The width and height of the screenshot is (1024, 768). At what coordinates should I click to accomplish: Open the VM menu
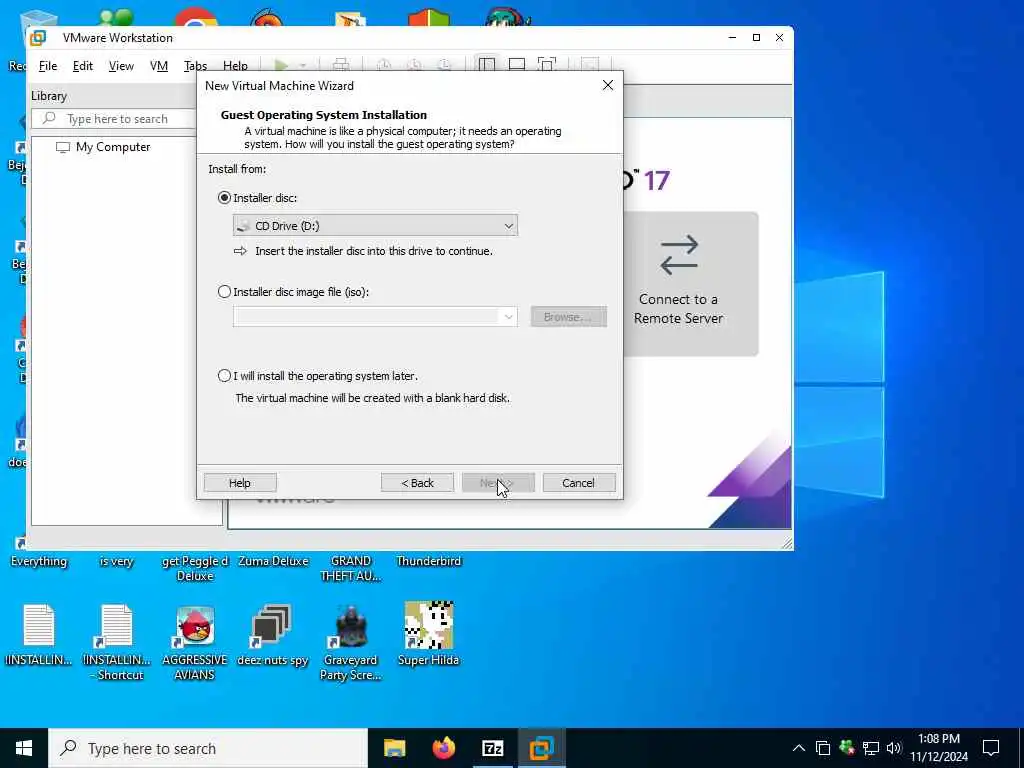[x=159, y=66]
